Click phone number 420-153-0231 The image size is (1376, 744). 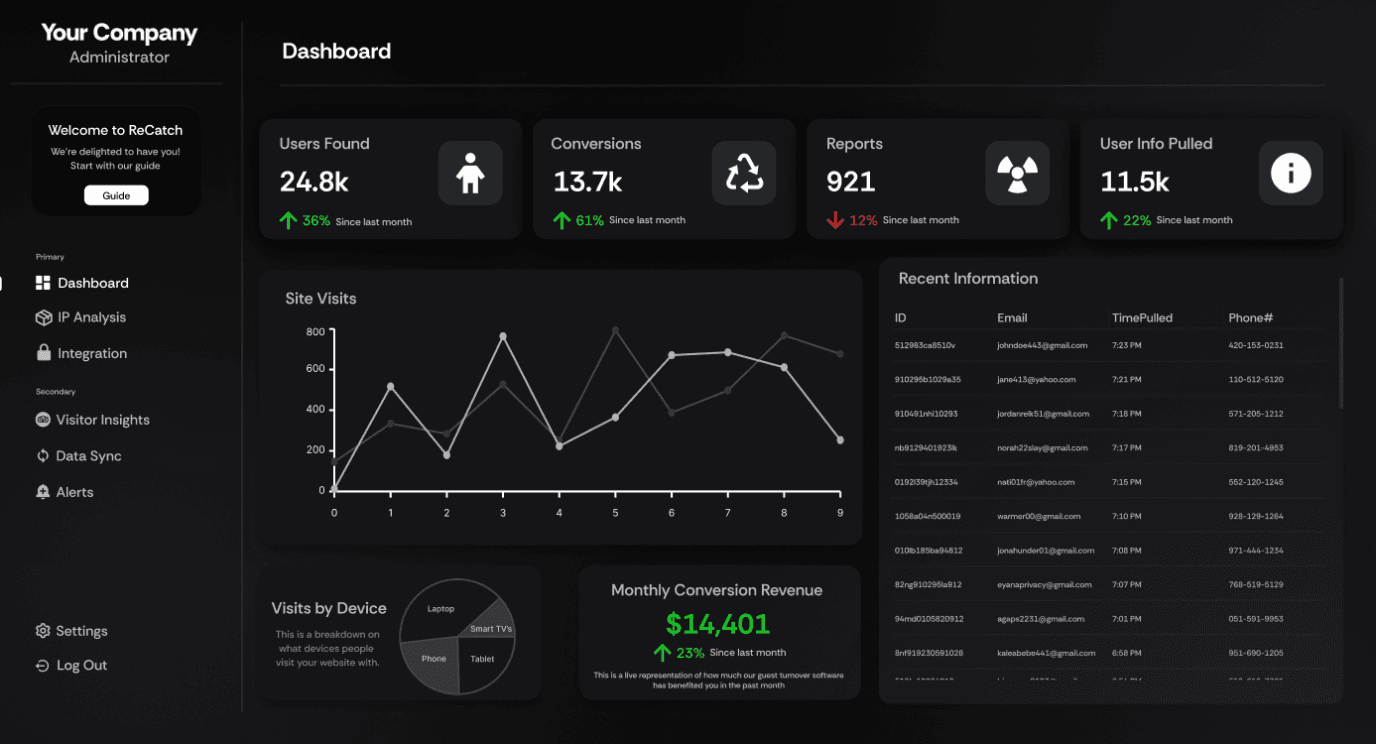tap(1256, 345)
